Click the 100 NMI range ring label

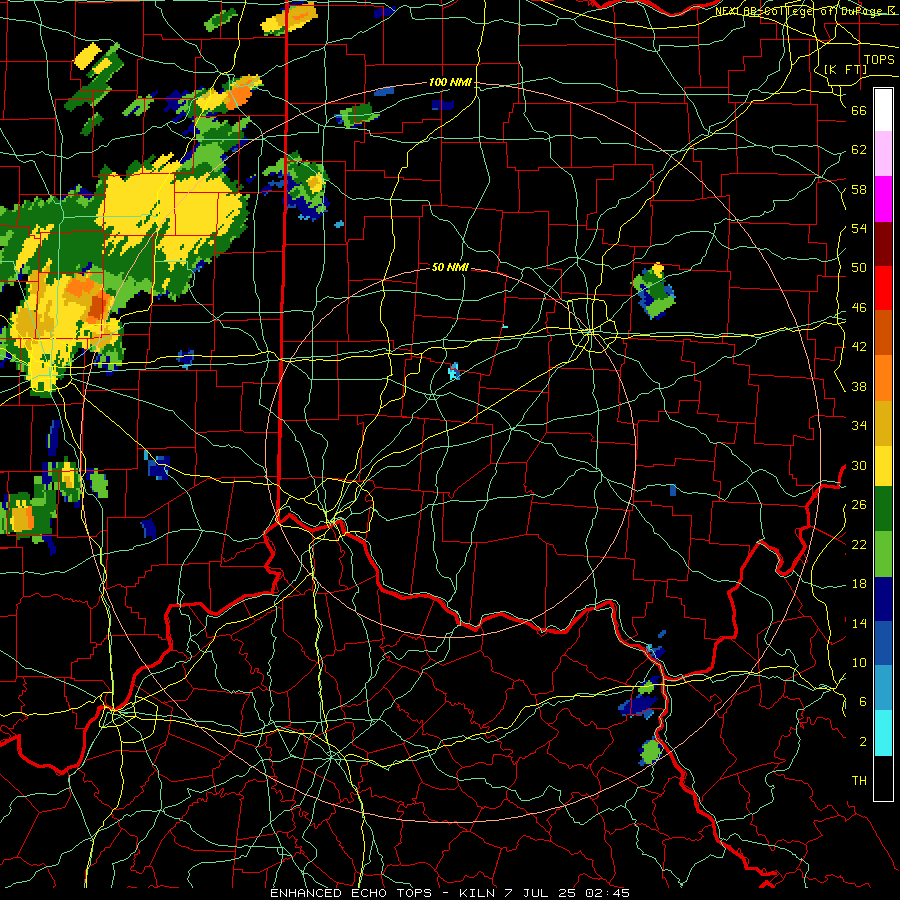[450, 82]
